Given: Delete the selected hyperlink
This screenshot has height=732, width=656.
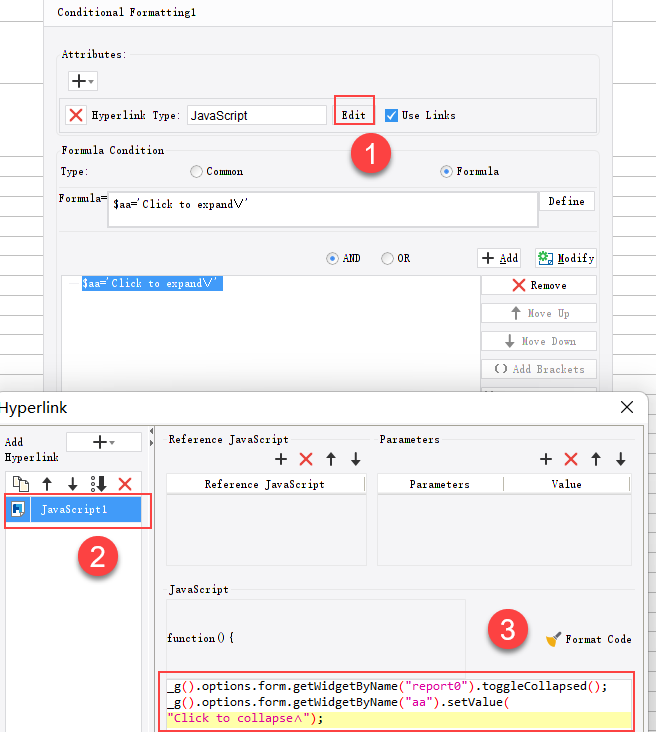Looking at the screenshot, I should pos(125,484).
